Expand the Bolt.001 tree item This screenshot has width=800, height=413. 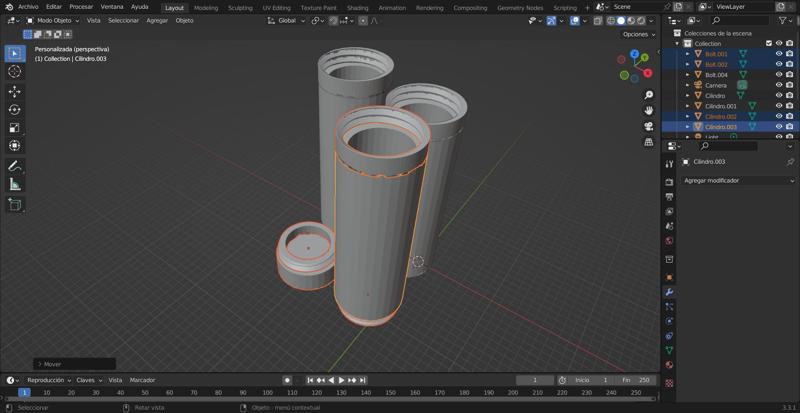point(687,54)
